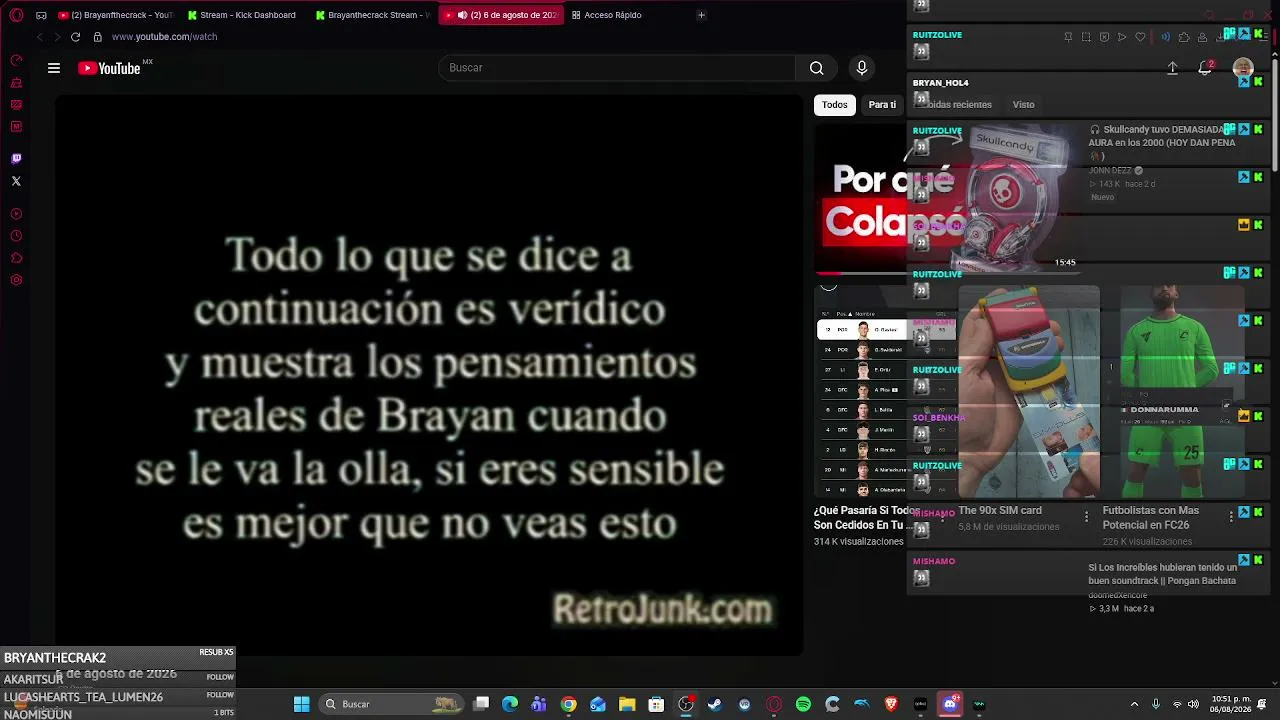
Task: Open the Microsoft Store taskbar icon
Action: pyautogui.click(x=656, y=704)
